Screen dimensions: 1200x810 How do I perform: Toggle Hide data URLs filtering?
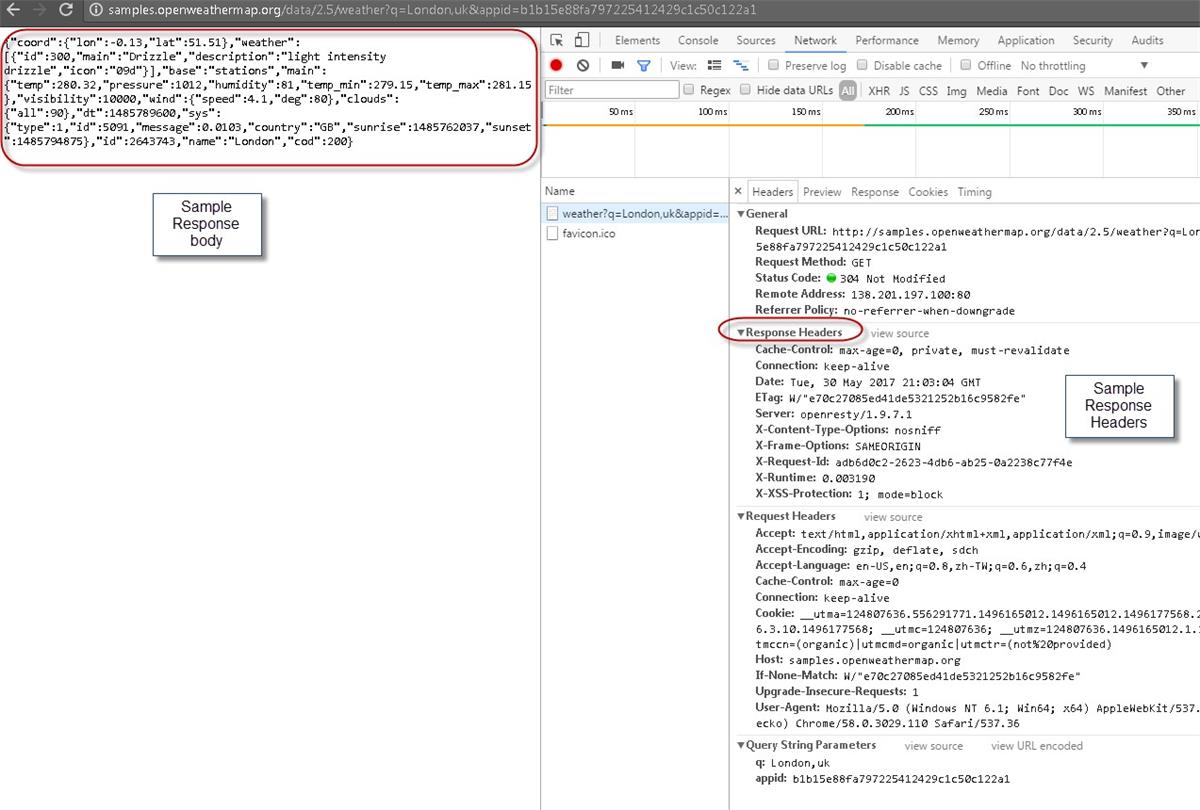(x=746, y=90)
